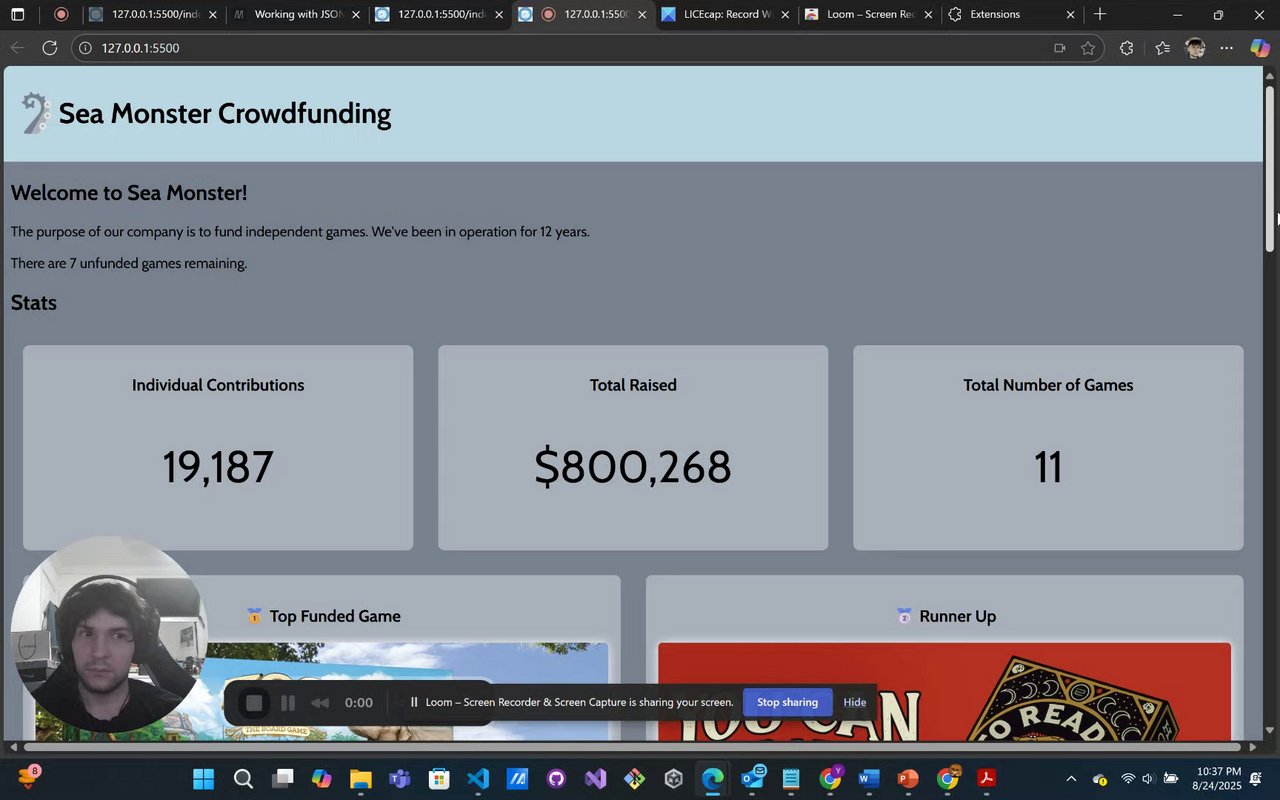The image size is (1280, 800).
Task: Open Wi-Fi network tray icon
Action: click(x=1128, y=779)
